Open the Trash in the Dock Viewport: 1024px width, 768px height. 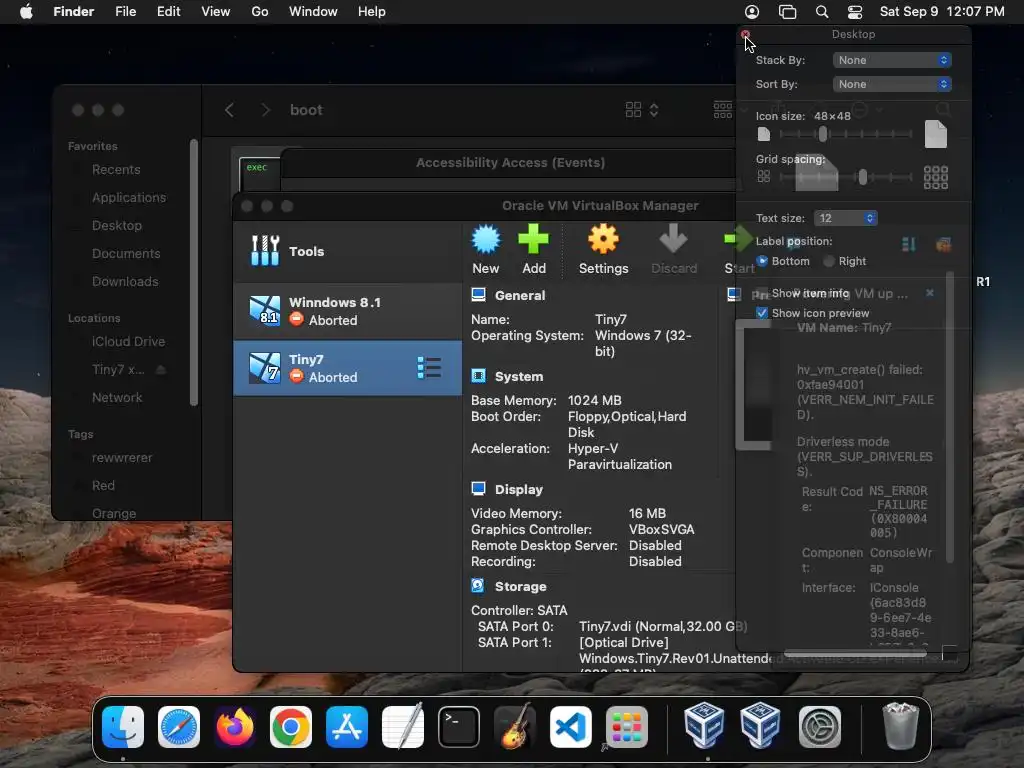point(900,726)
